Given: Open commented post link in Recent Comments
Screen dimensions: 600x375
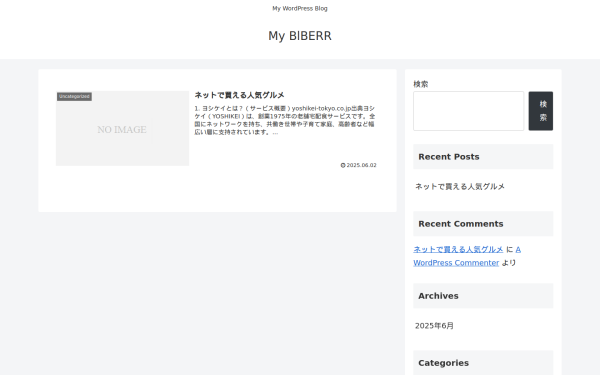Looking at the screenshot, I should [x=458, y=249].
